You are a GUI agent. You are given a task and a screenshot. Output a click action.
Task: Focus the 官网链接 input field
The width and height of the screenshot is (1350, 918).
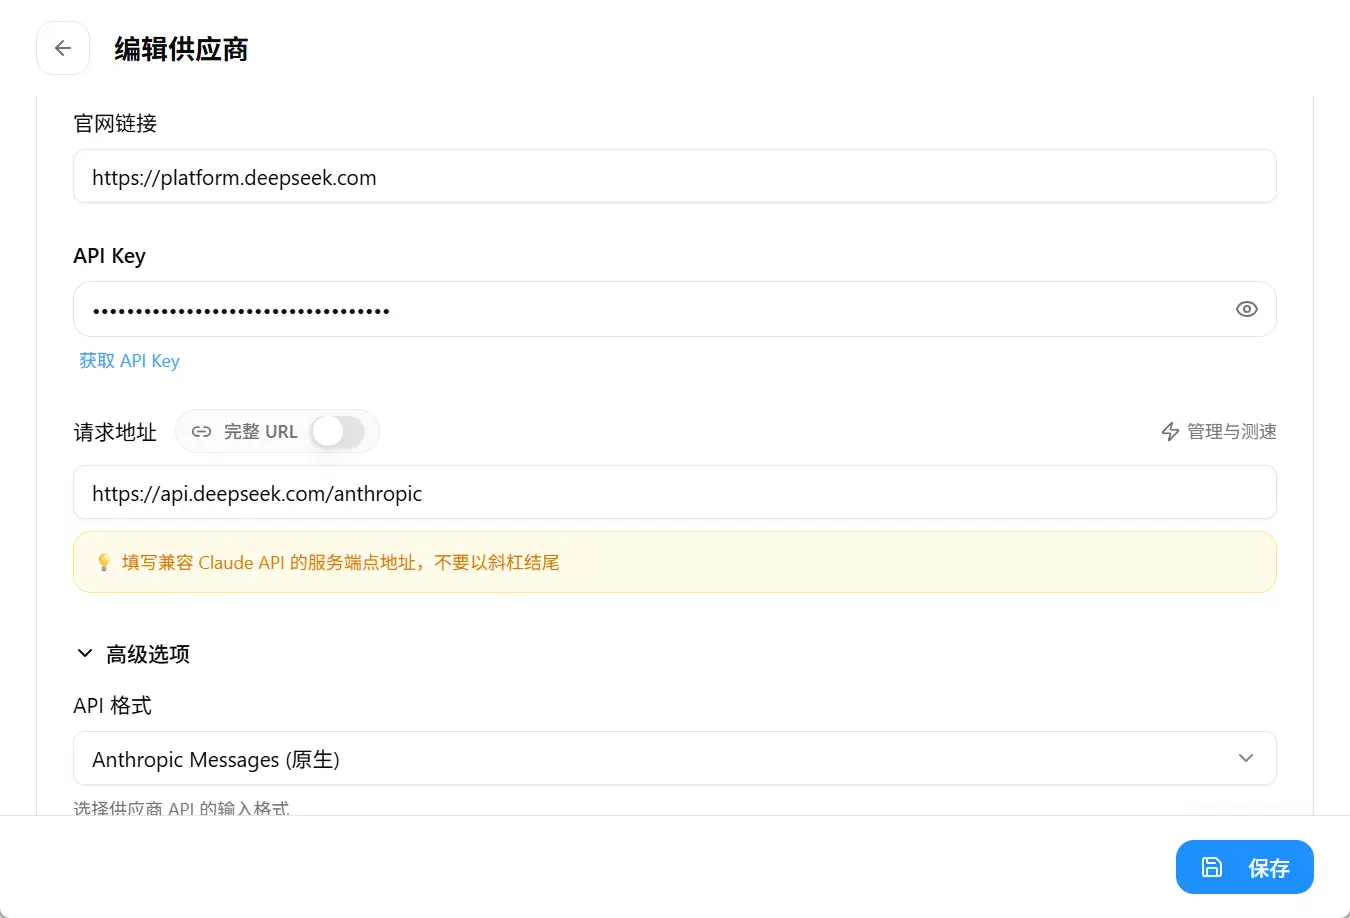(675, 177)
